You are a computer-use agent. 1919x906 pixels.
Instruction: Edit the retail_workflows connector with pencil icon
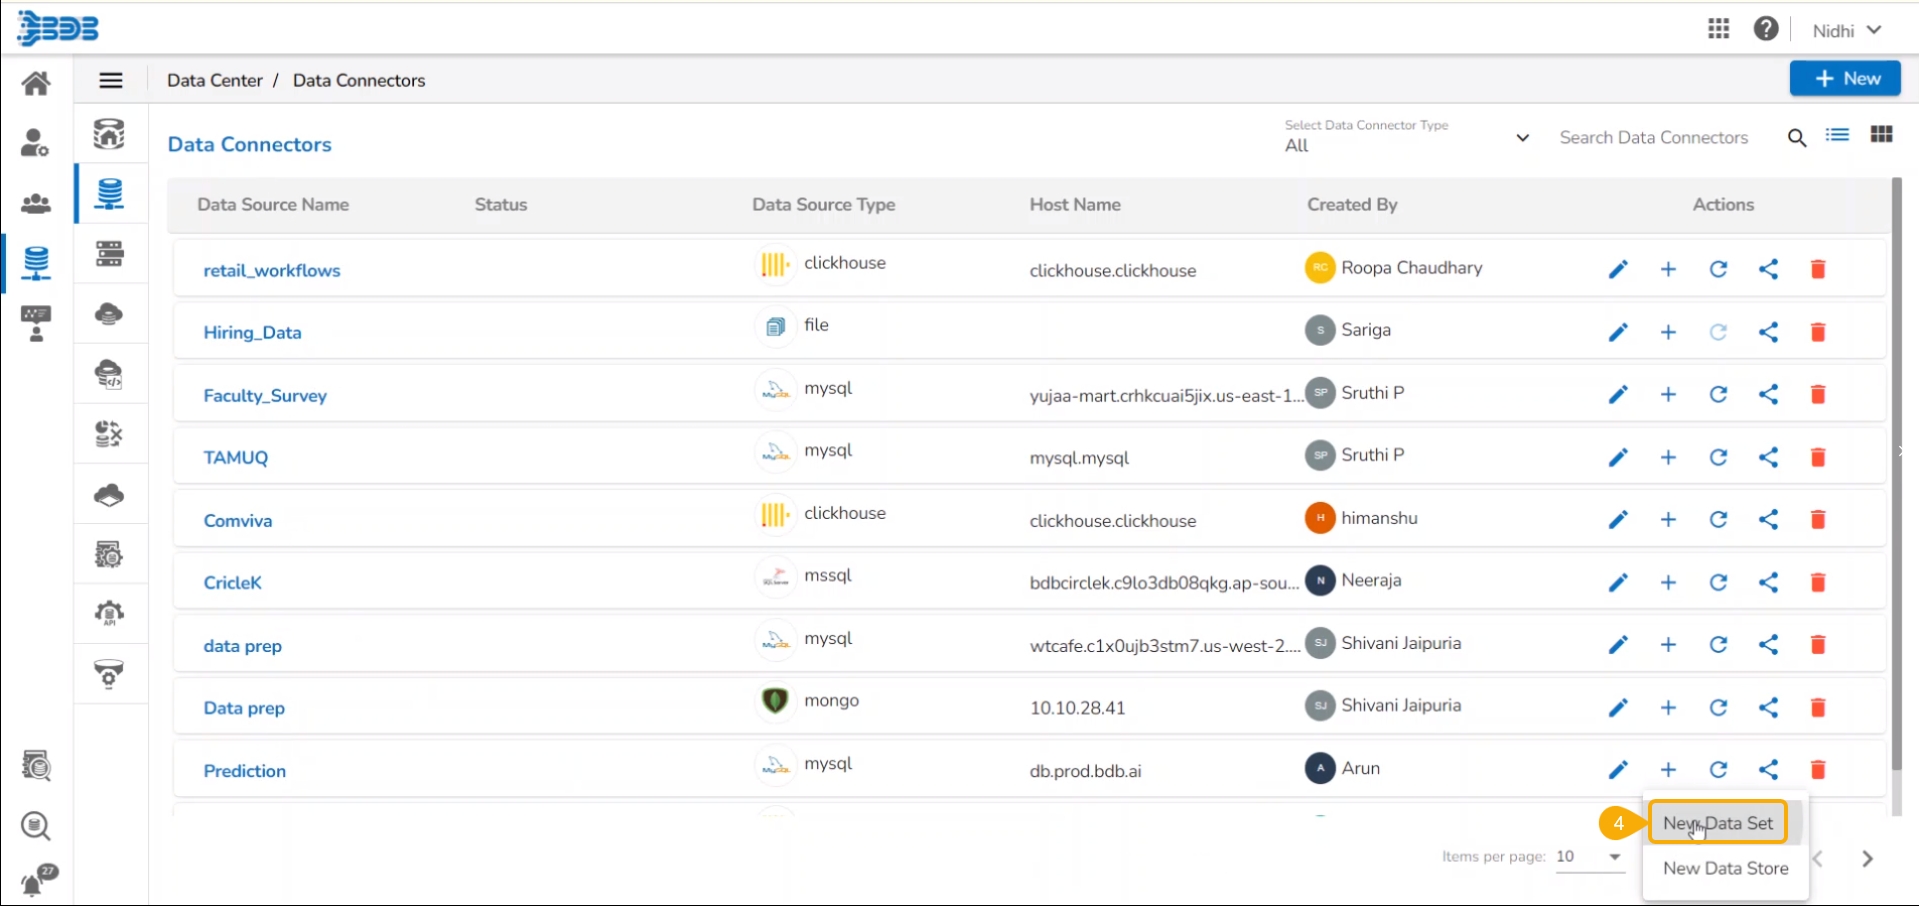tap(1618, 269)
